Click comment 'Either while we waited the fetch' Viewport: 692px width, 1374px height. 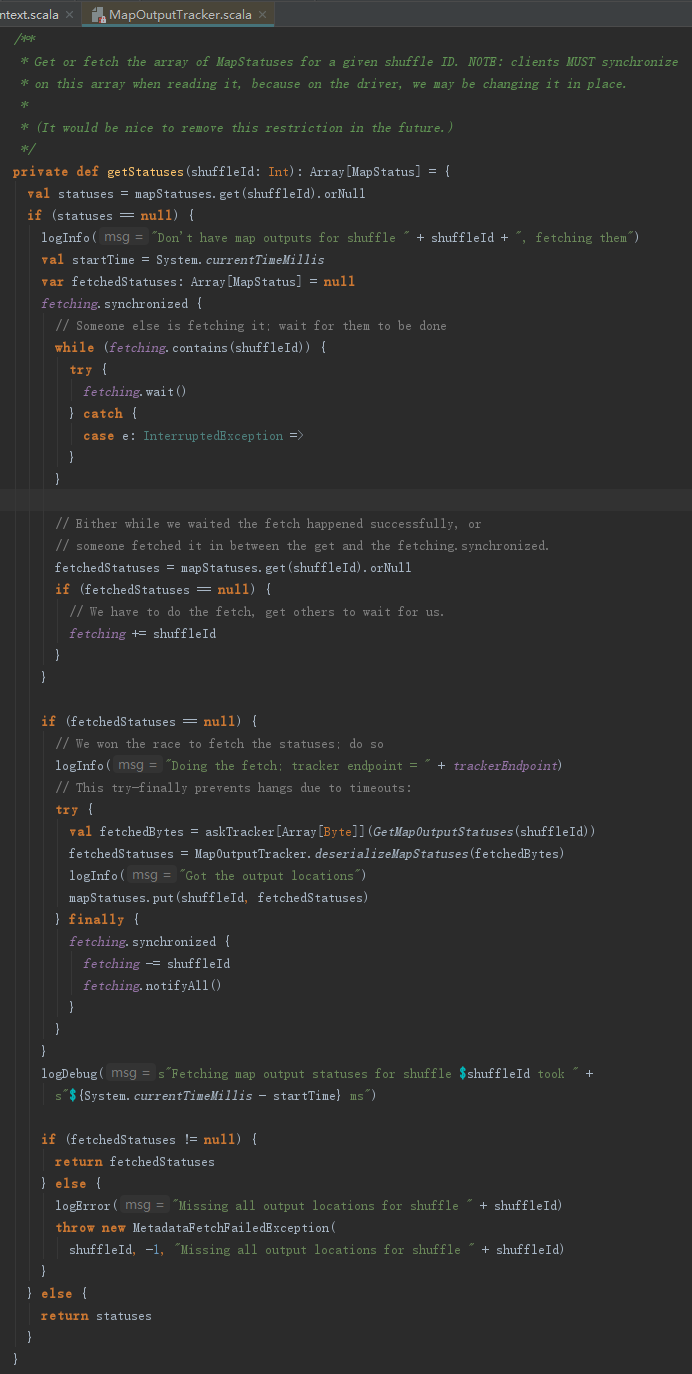point(268,524)
